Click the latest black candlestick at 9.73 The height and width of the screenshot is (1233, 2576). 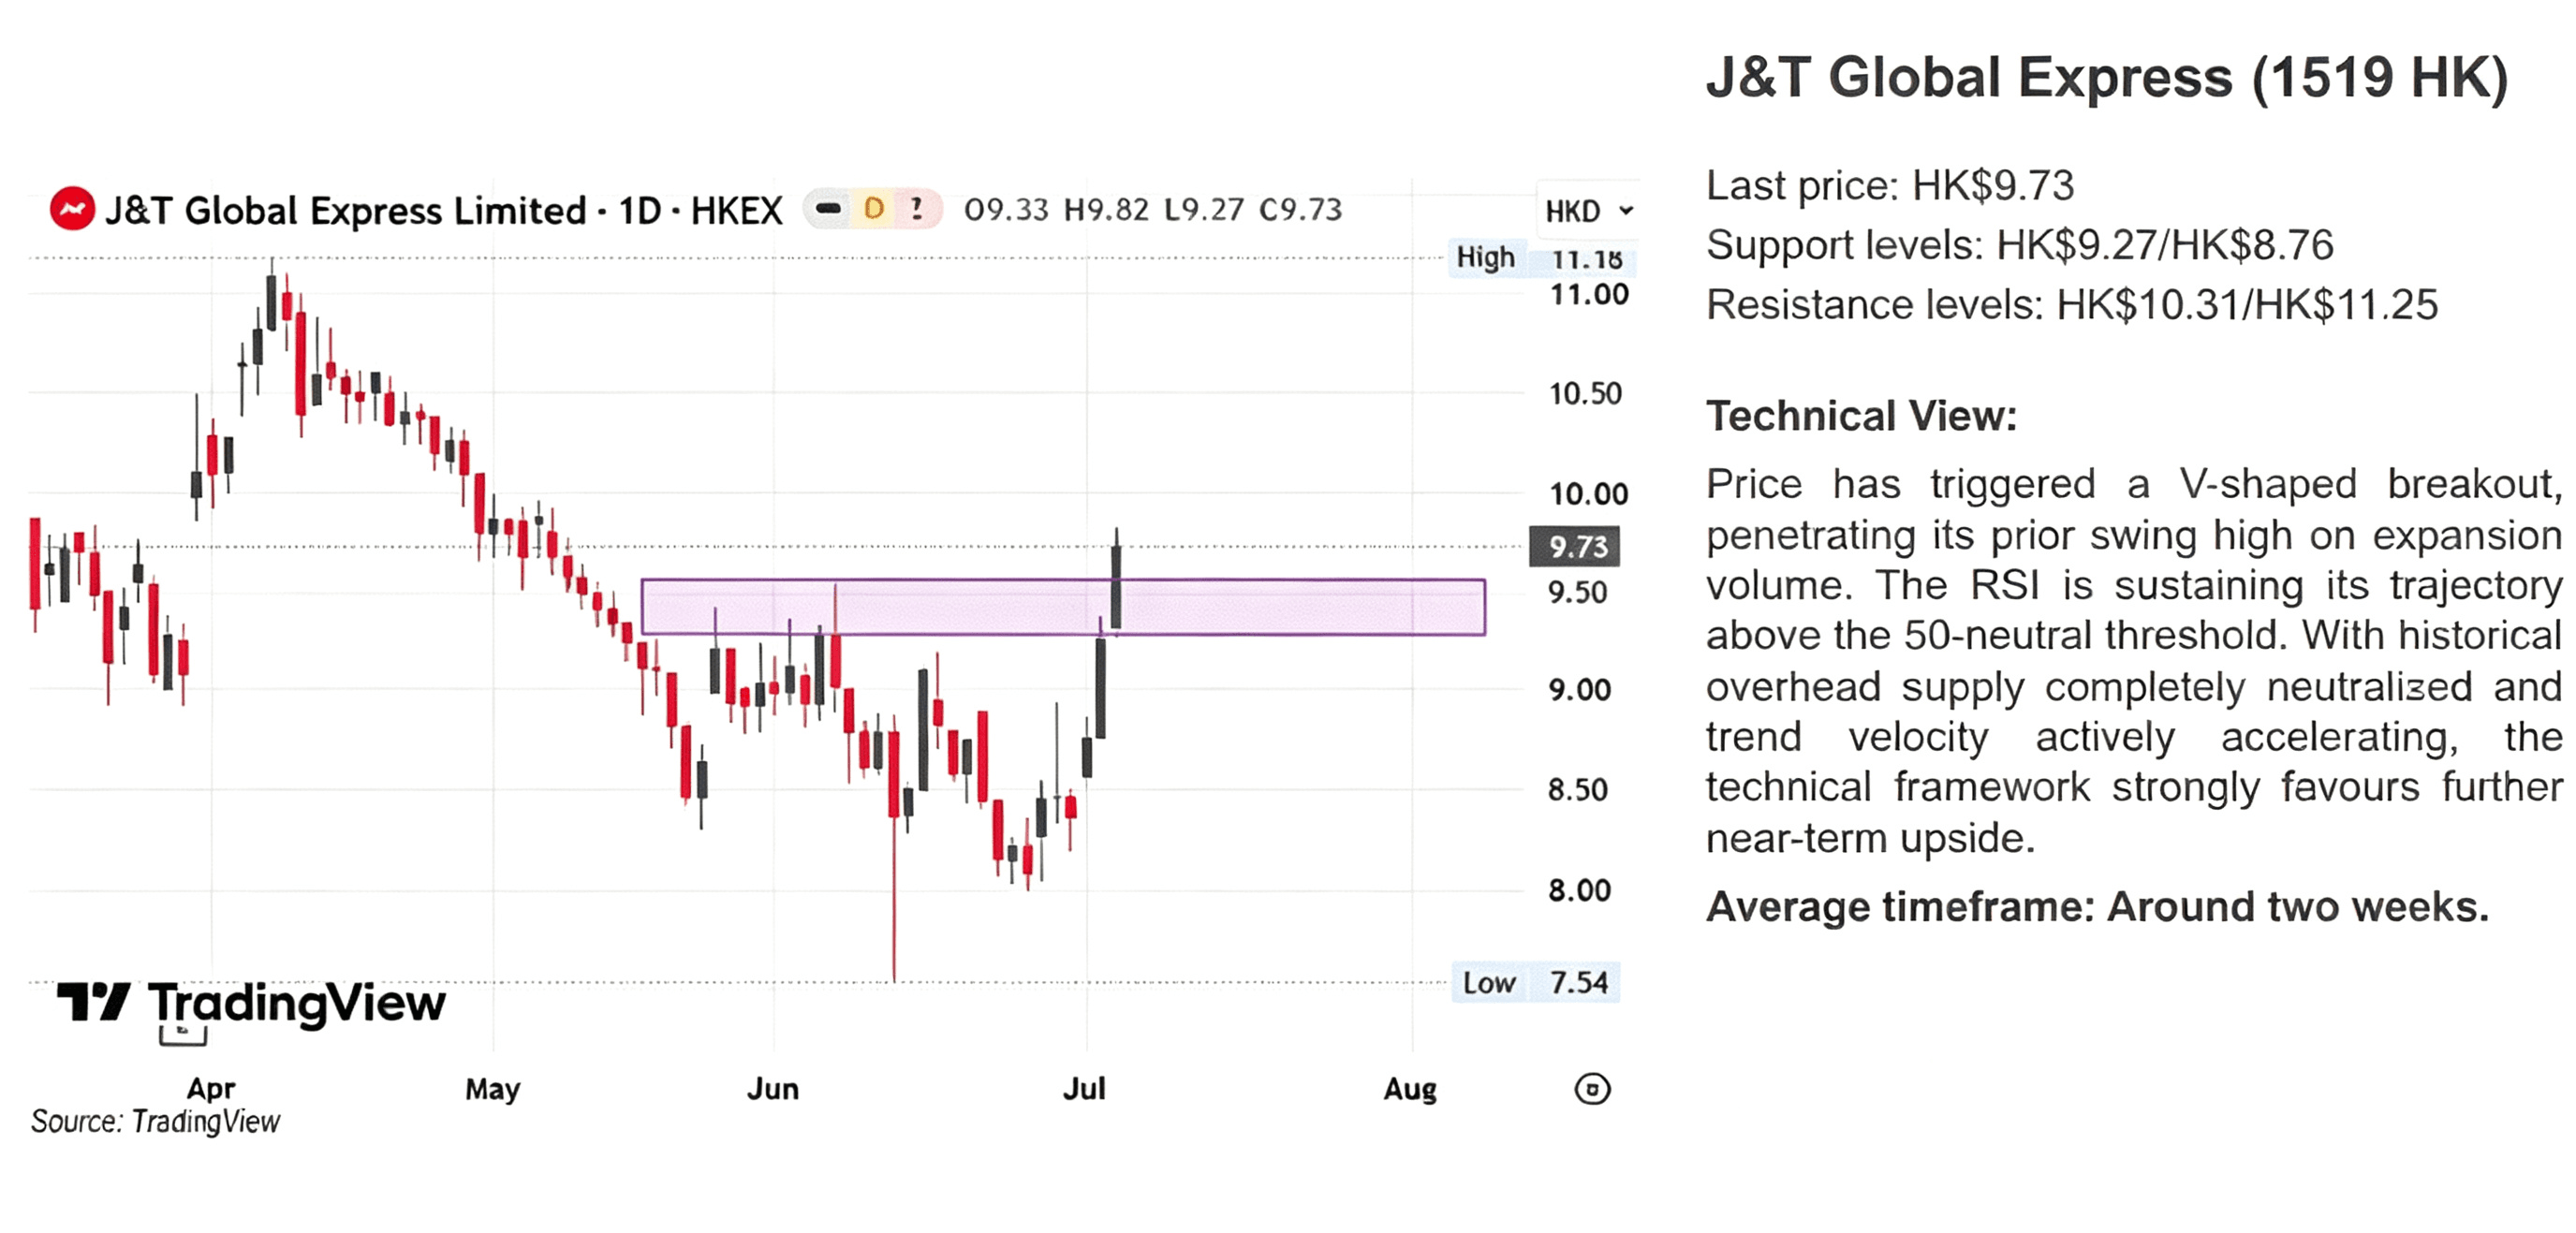(1116, 585)
